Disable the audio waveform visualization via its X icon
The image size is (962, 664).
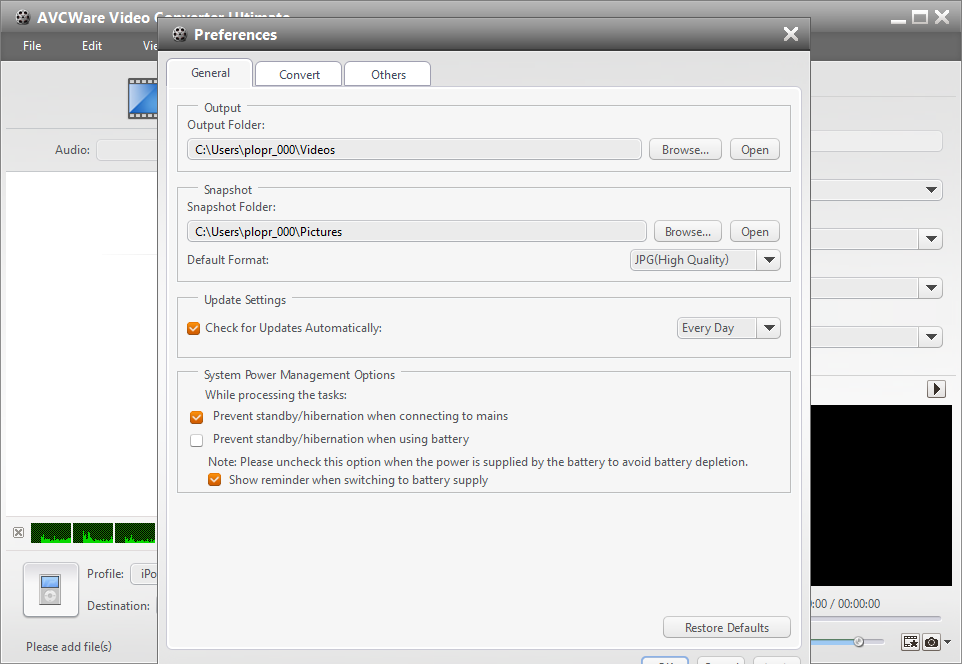coord(18,533)
